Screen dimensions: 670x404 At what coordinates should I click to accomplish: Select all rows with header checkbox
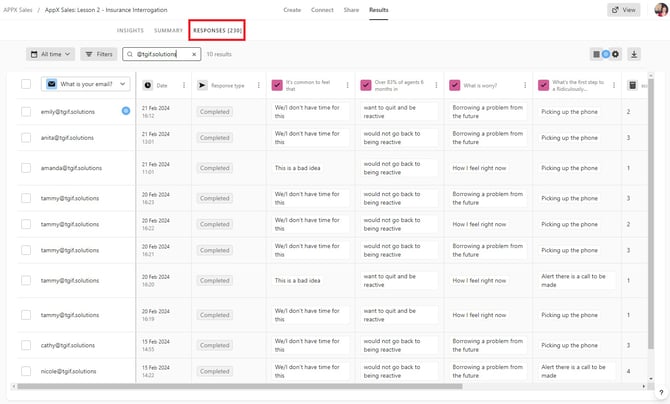[x=26, y=85]
